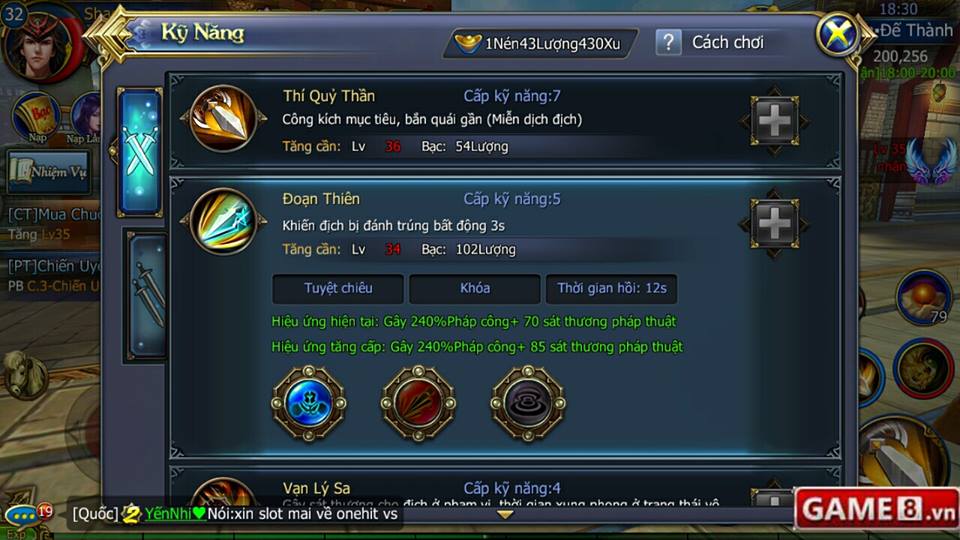The height and width of the screenshot is (540, 960).
Task: Click the red arrows rune slot
Action: pyautogui.click(x=419, y=403)
